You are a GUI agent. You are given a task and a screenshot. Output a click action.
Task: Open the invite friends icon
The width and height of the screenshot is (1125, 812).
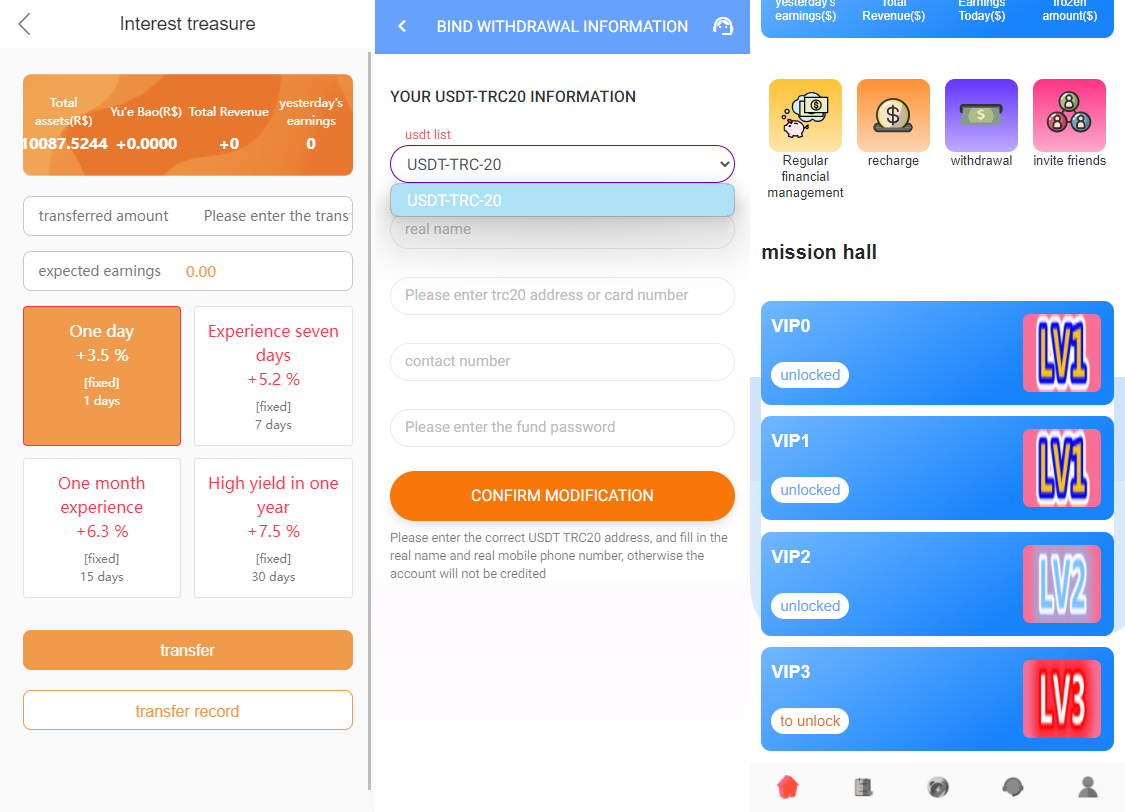click(1069, 115)
